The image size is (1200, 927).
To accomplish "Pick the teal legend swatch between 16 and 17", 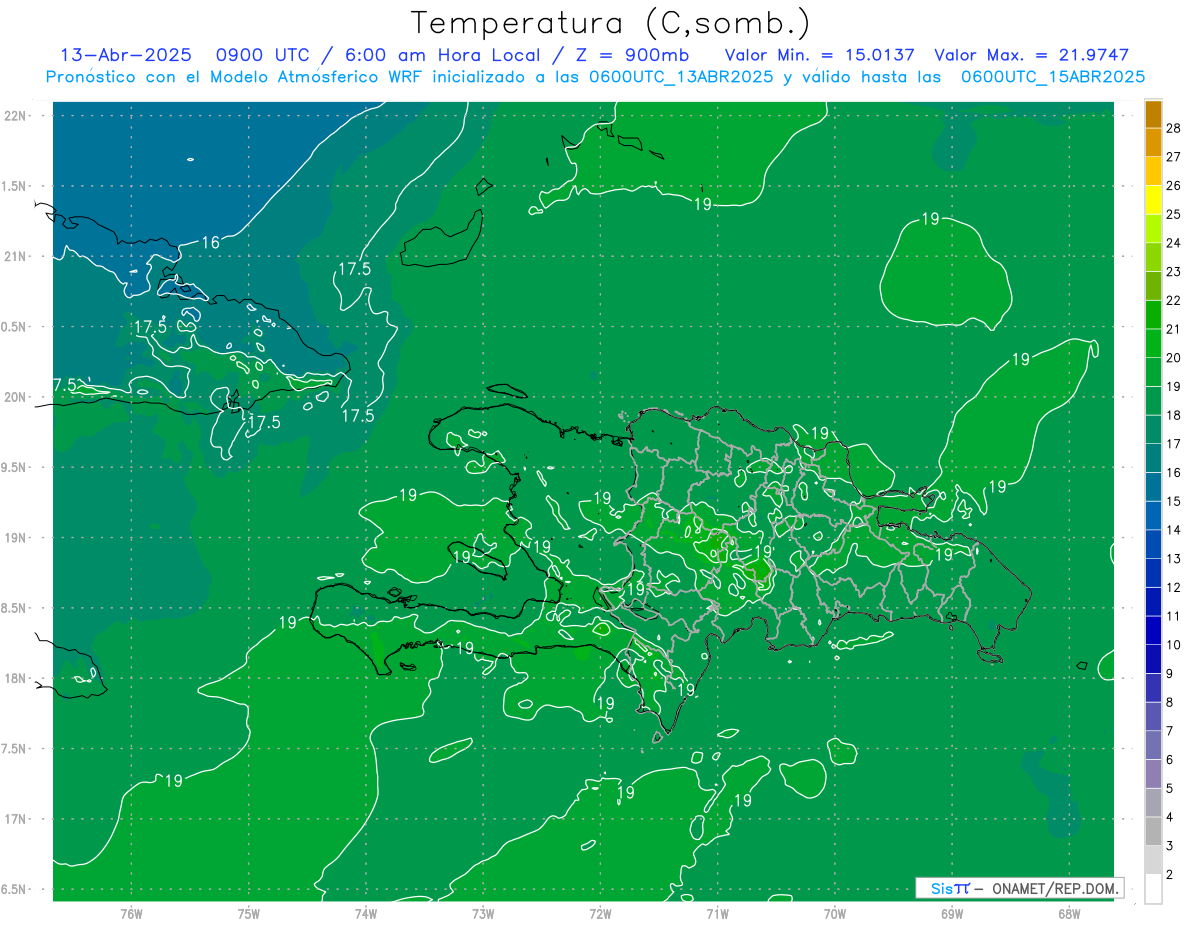I will (x=1153, y=458).
